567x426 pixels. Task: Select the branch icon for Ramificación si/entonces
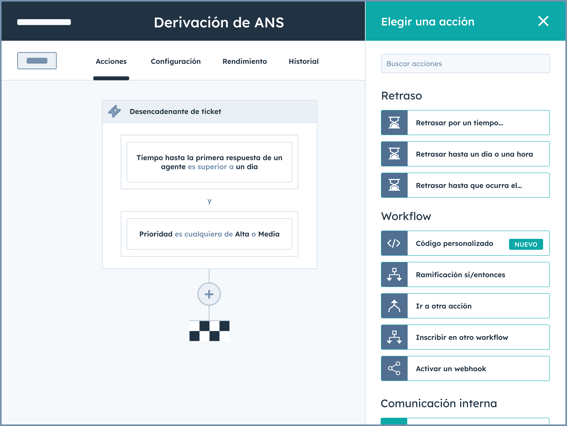pyautogui.click(x=394, y=274)
